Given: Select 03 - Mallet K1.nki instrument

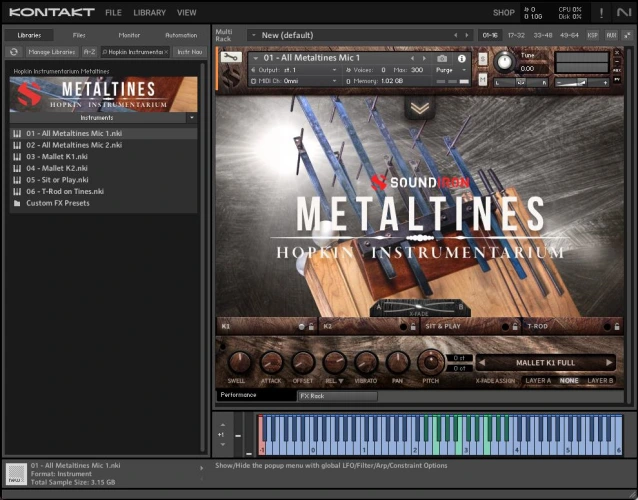Looking at the screenshot, I should [58, 156].
